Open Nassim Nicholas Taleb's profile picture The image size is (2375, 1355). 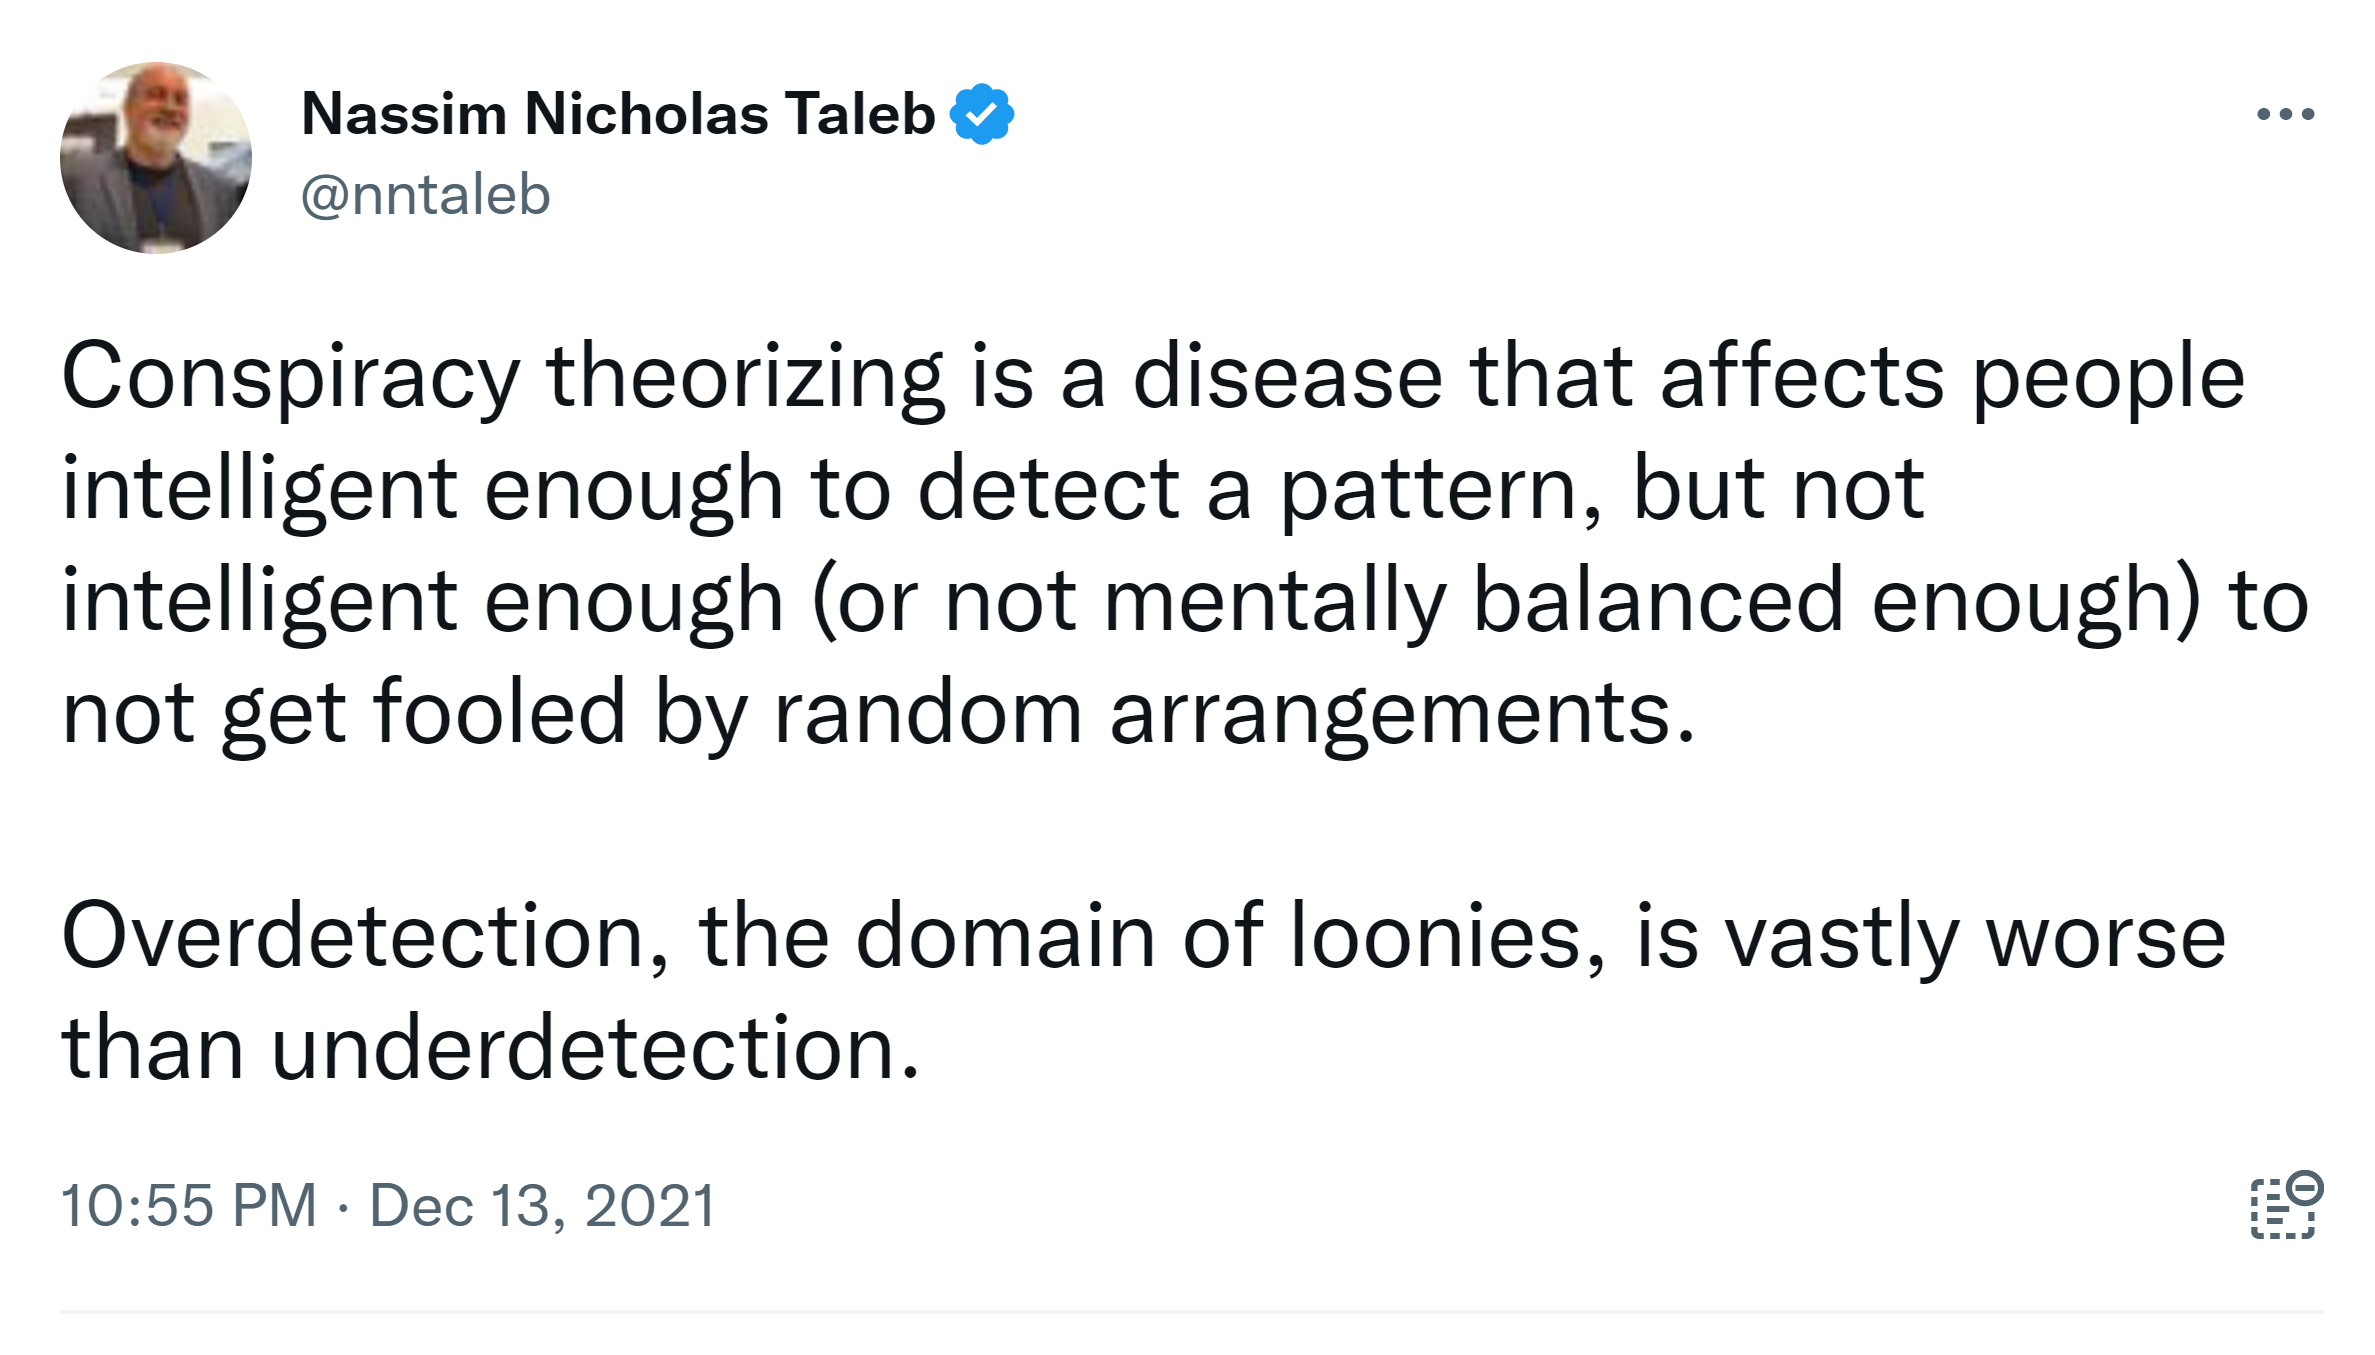(x=156, y=158)
